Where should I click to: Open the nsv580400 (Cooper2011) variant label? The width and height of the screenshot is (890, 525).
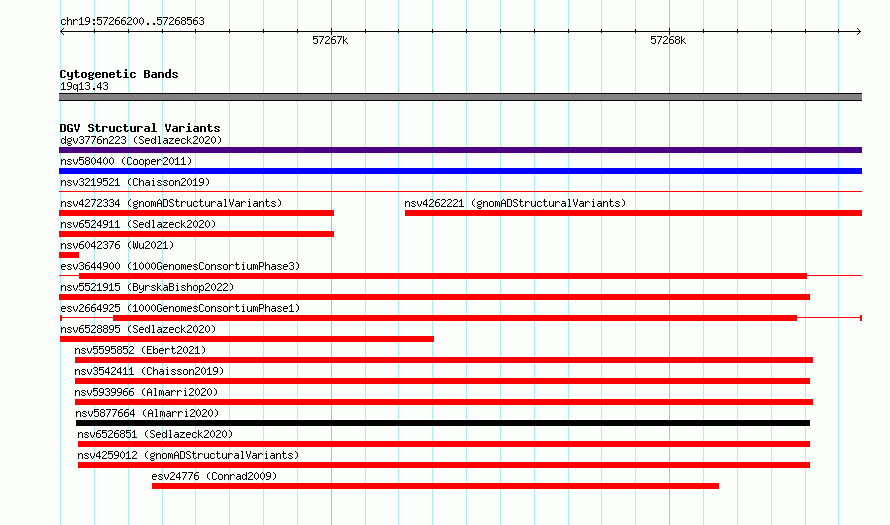(x=126, y=161)
